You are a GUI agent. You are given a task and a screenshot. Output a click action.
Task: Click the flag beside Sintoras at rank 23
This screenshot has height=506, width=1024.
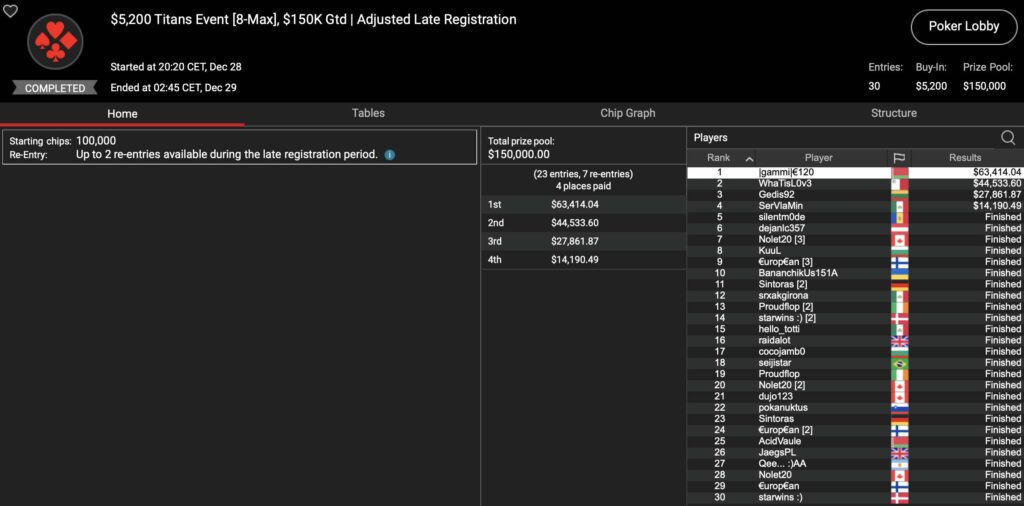pyautogui.click(x=898, y=419)
